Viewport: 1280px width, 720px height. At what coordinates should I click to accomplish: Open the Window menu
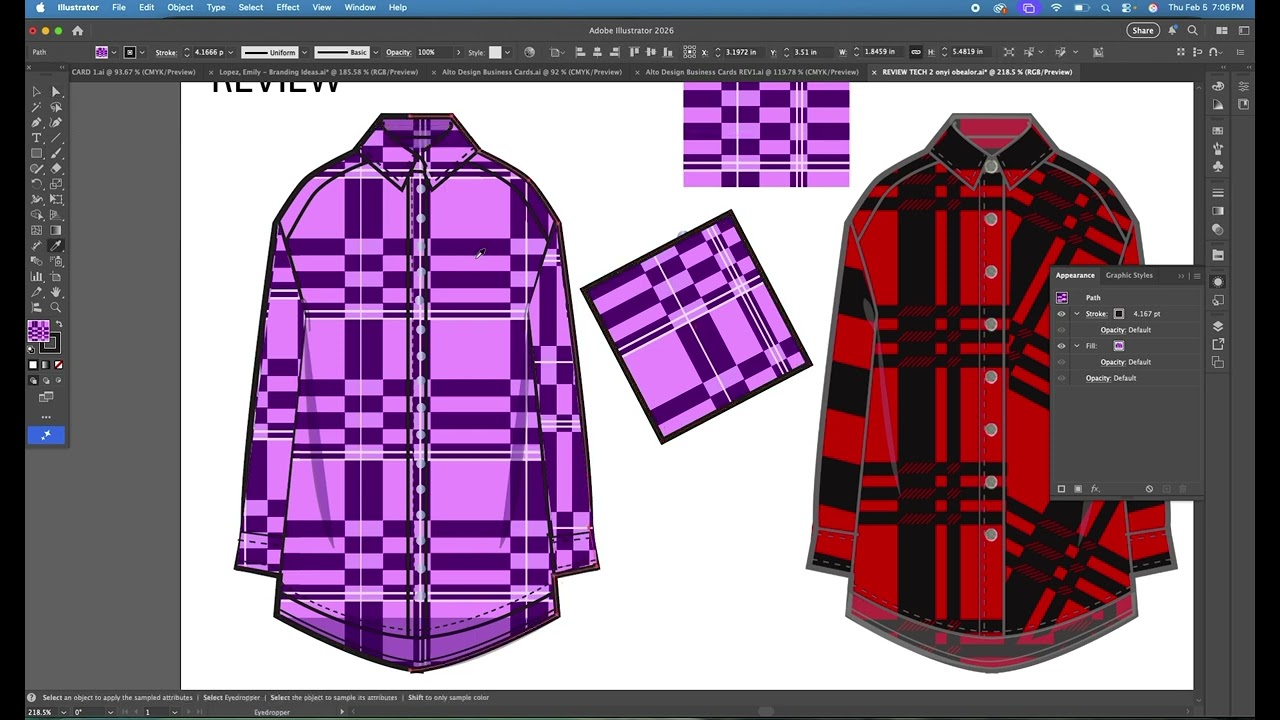point(360,7)
